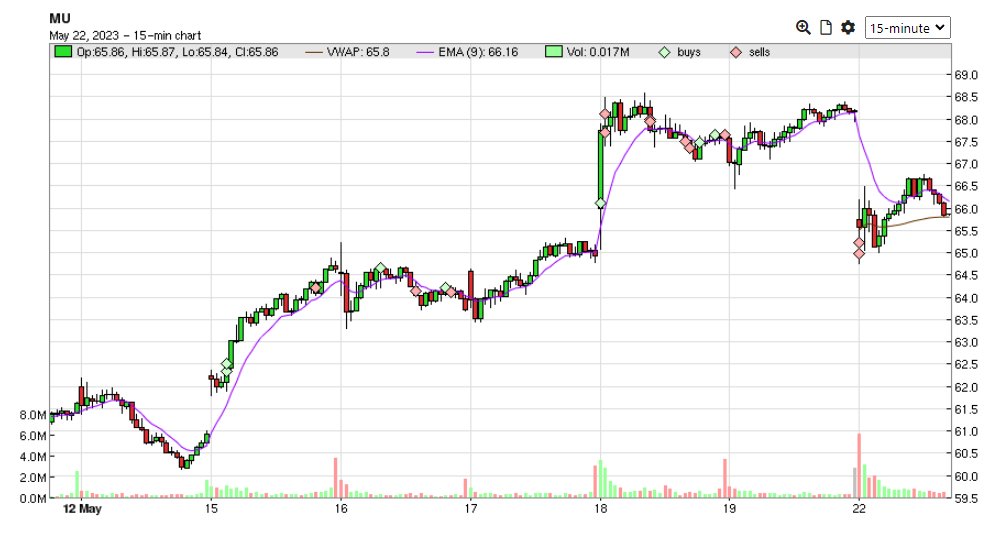
Task: Click the 4.0M volume axis label
Action: [x=33, y=456]
